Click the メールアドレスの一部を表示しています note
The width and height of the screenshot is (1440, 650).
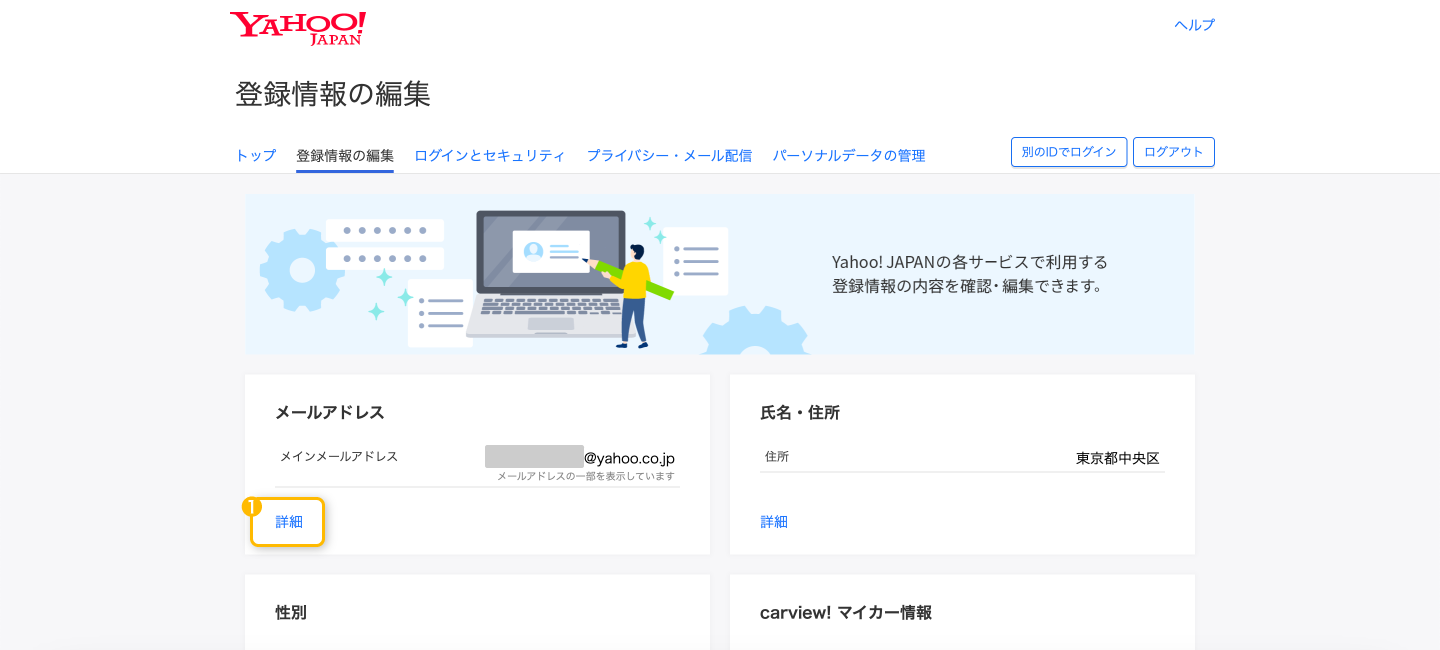click(x=586, y=476)
